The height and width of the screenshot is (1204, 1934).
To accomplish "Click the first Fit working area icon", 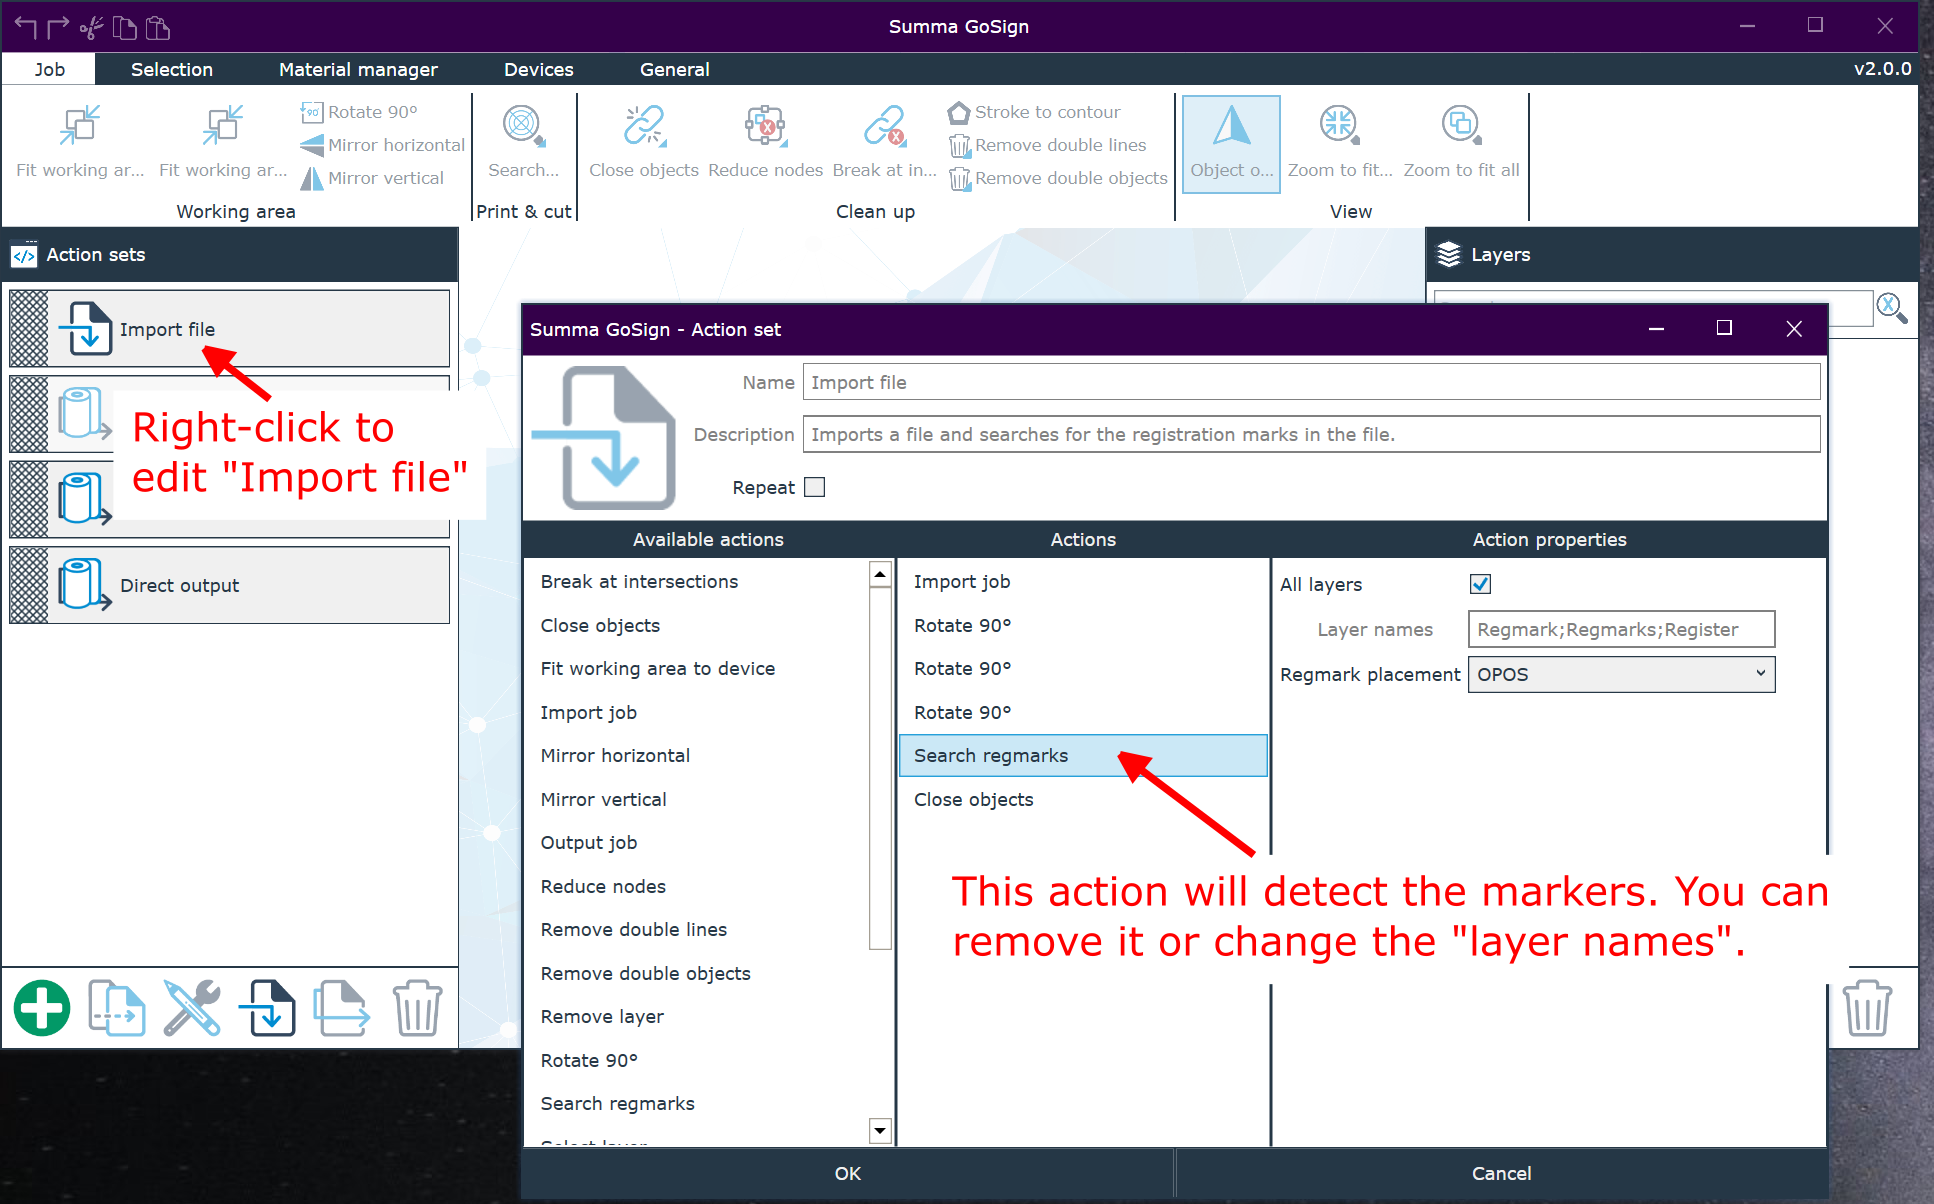I will click(80, 127).
